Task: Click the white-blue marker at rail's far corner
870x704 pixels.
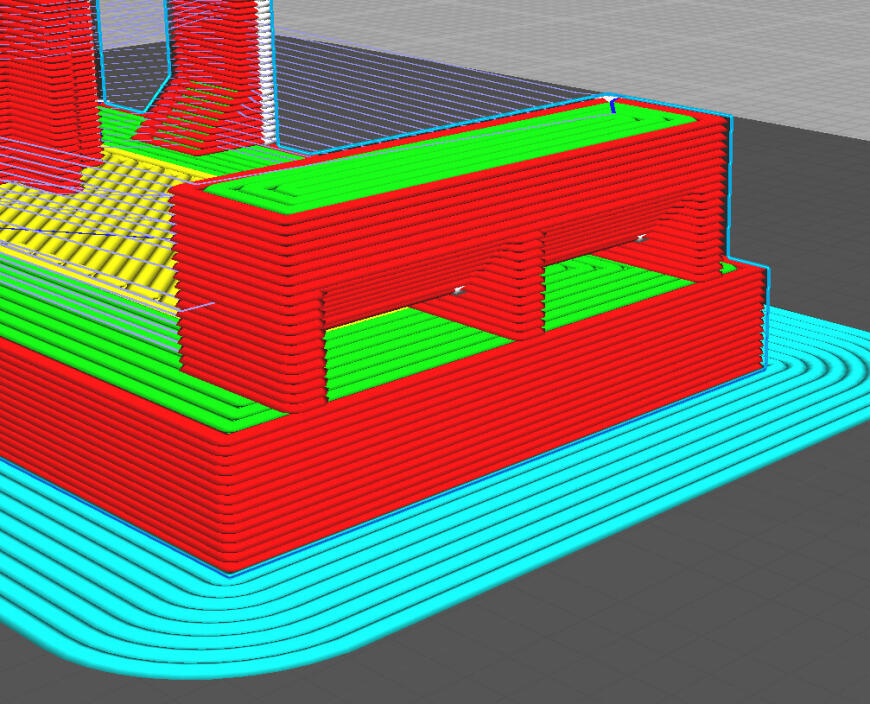Action: (x=610, y=102)
